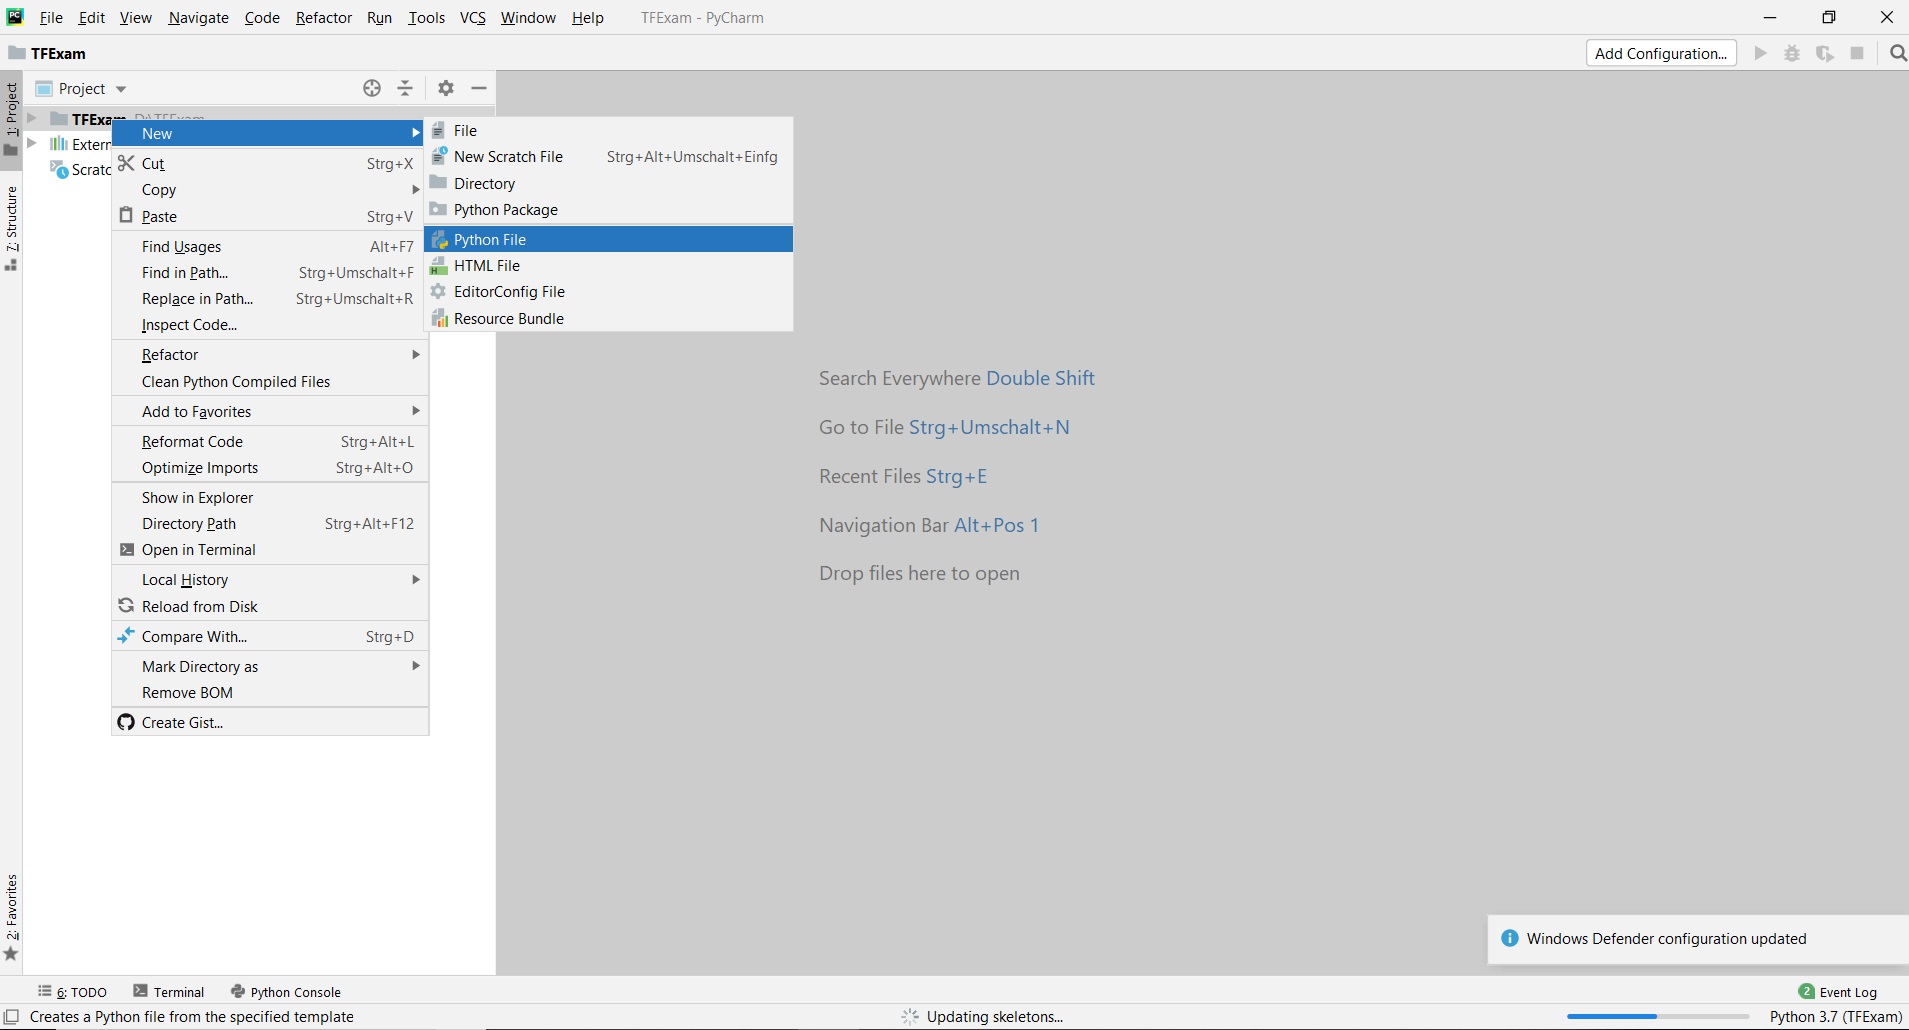Choose Replace in Path option
This screenshot has height=1030, width=1909.
pos(270,298)
